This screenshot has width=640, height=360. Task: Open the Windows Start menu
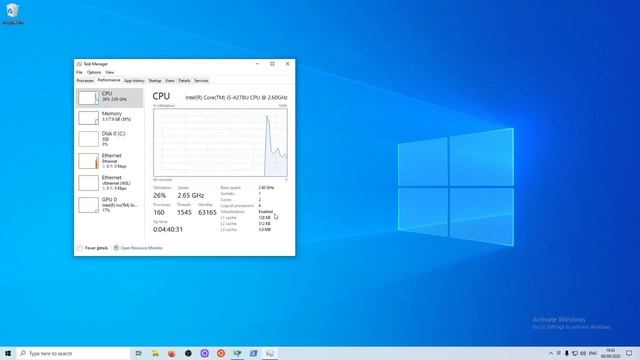(8, 353)
